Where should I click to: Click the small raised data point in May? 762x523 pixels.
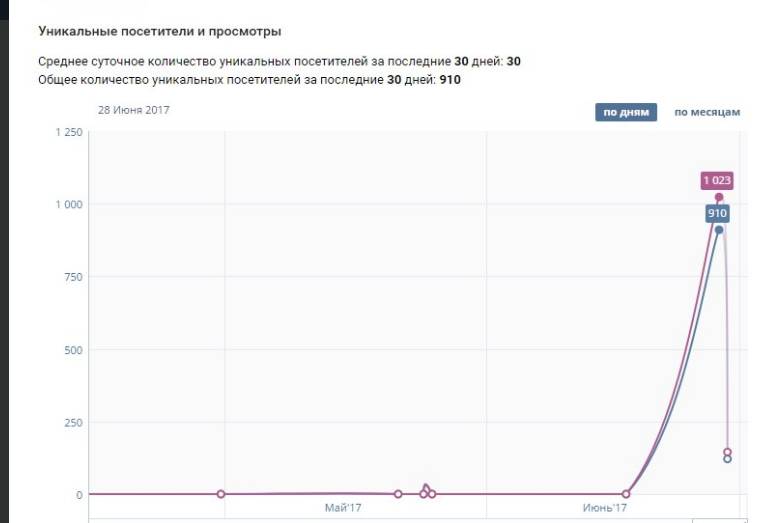pyautogui.click(x=426, y=488)
